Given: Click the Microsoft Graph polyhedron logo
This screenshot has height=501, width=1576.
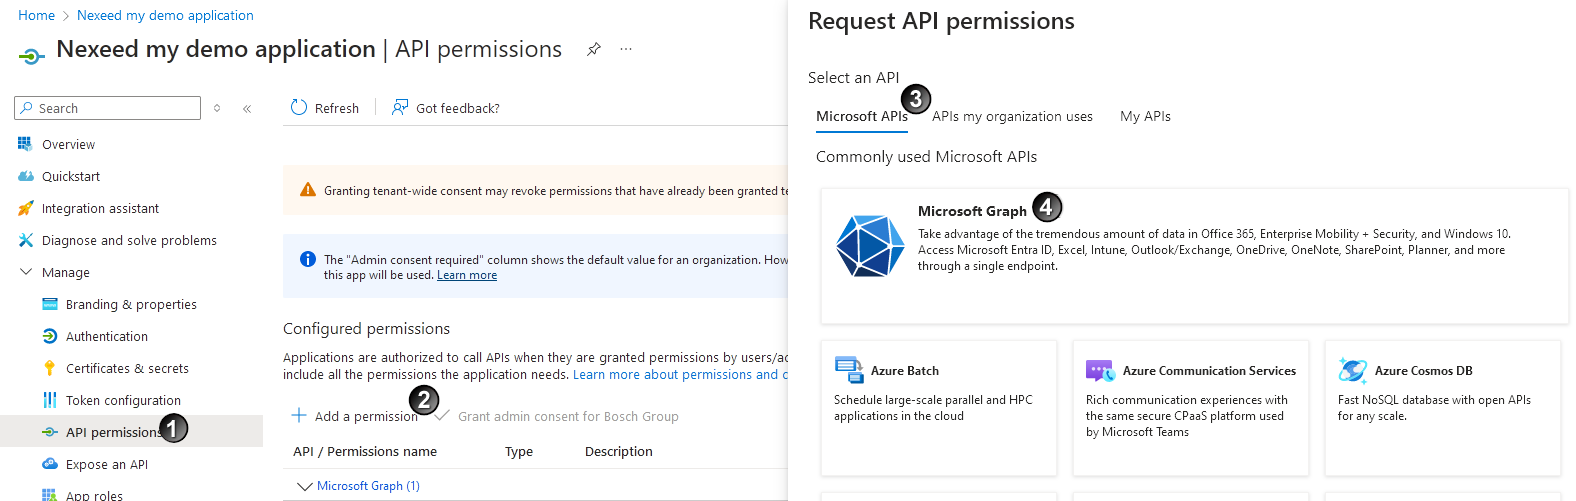Looking at the screenshot, I should (x=870, y=245).
